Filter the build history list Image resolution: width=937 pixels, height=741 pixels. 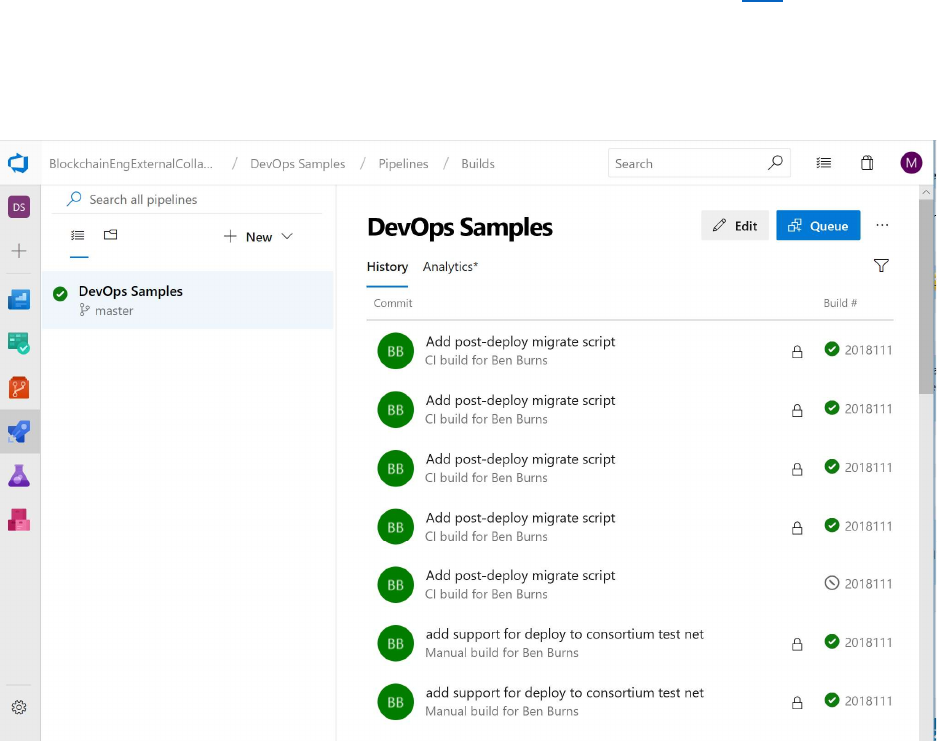(x=881, y=266)
